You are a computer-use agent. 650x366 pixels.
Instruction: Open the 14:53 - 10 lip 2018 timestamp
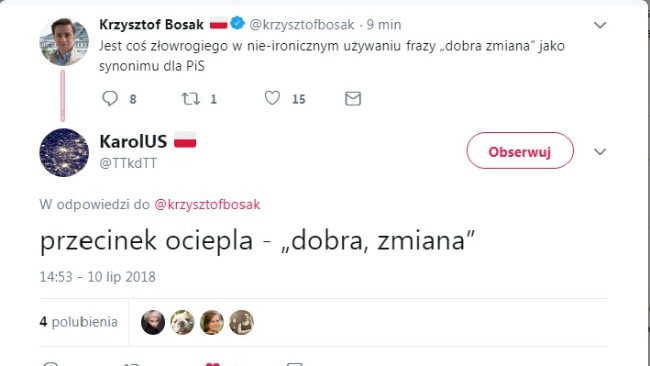[97, 277]
